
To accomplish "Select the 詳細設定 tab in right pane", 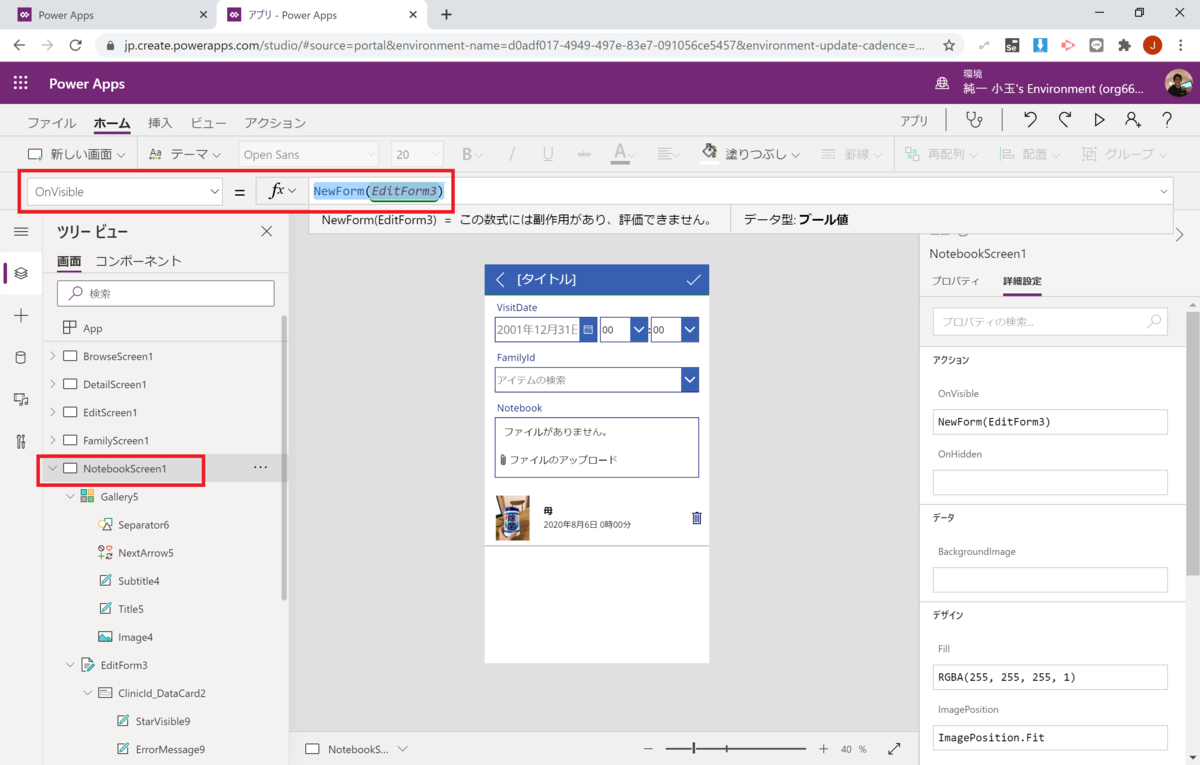I will (x=1022, y=281).
